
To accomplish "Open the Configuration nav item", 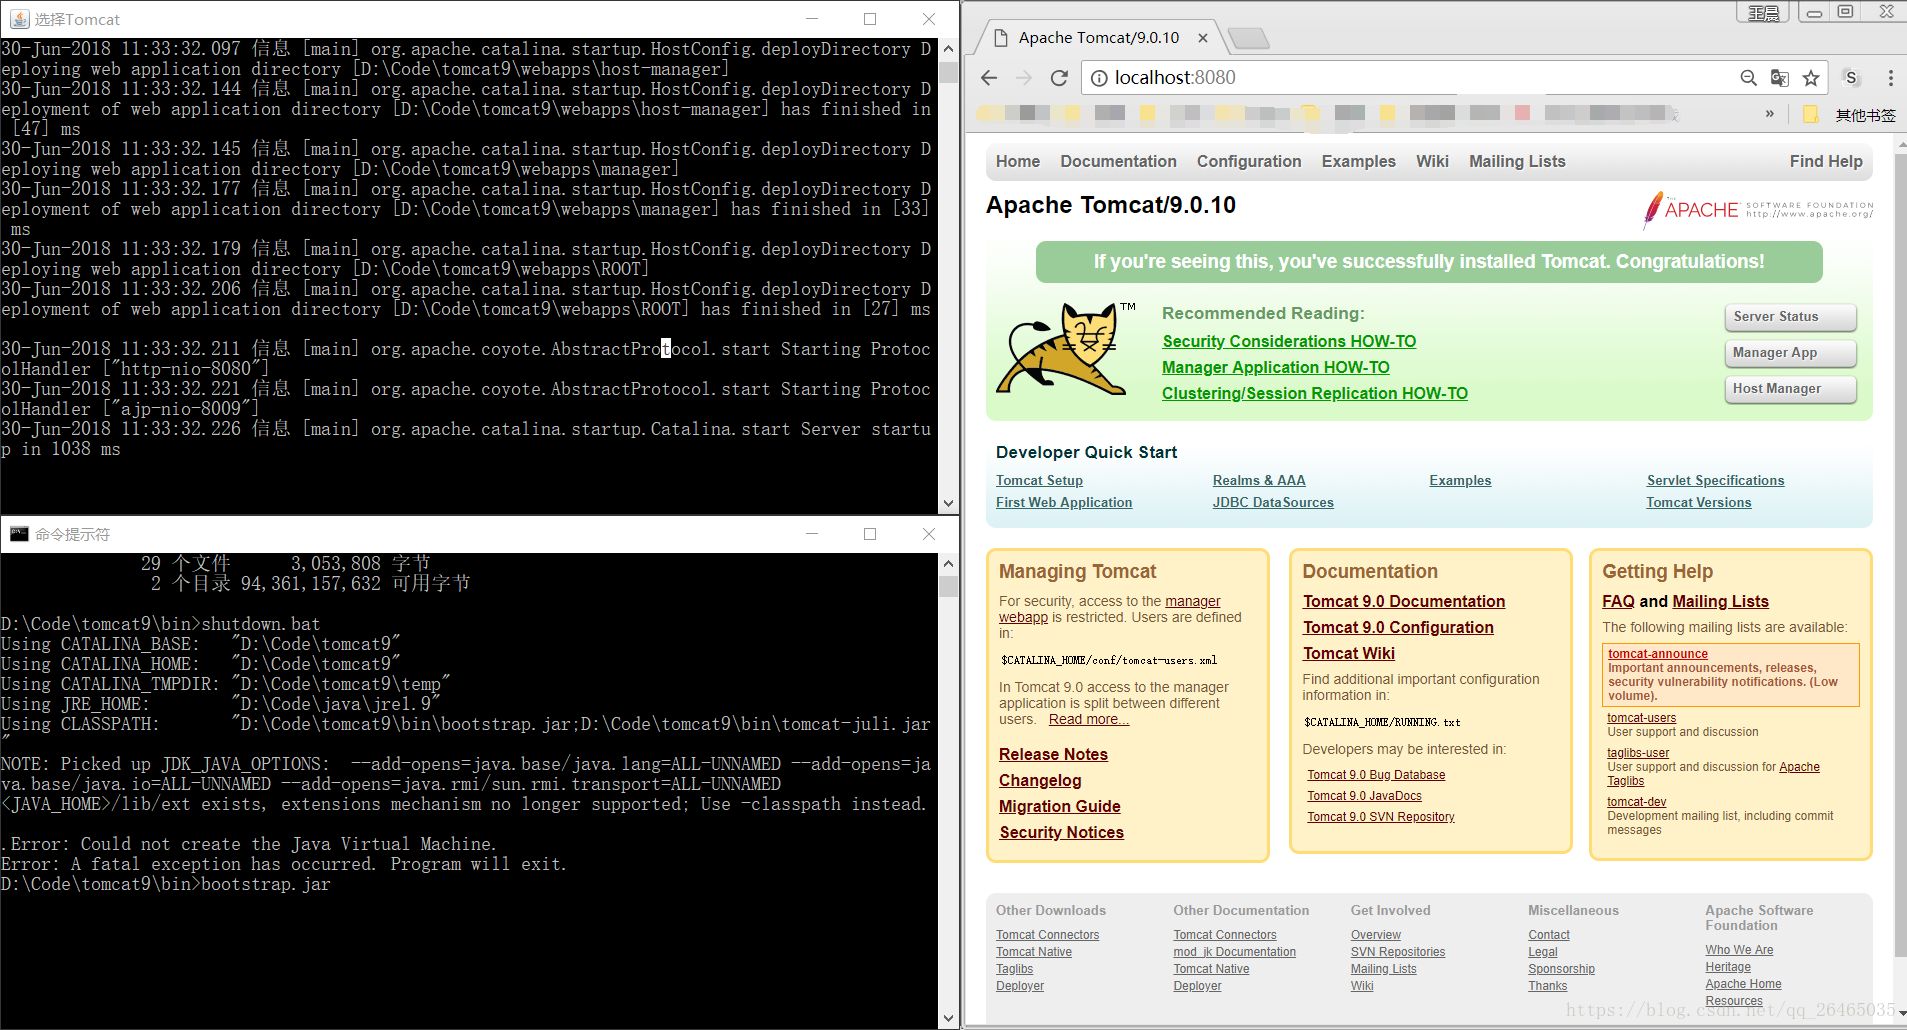I will tap(1249, 162).
